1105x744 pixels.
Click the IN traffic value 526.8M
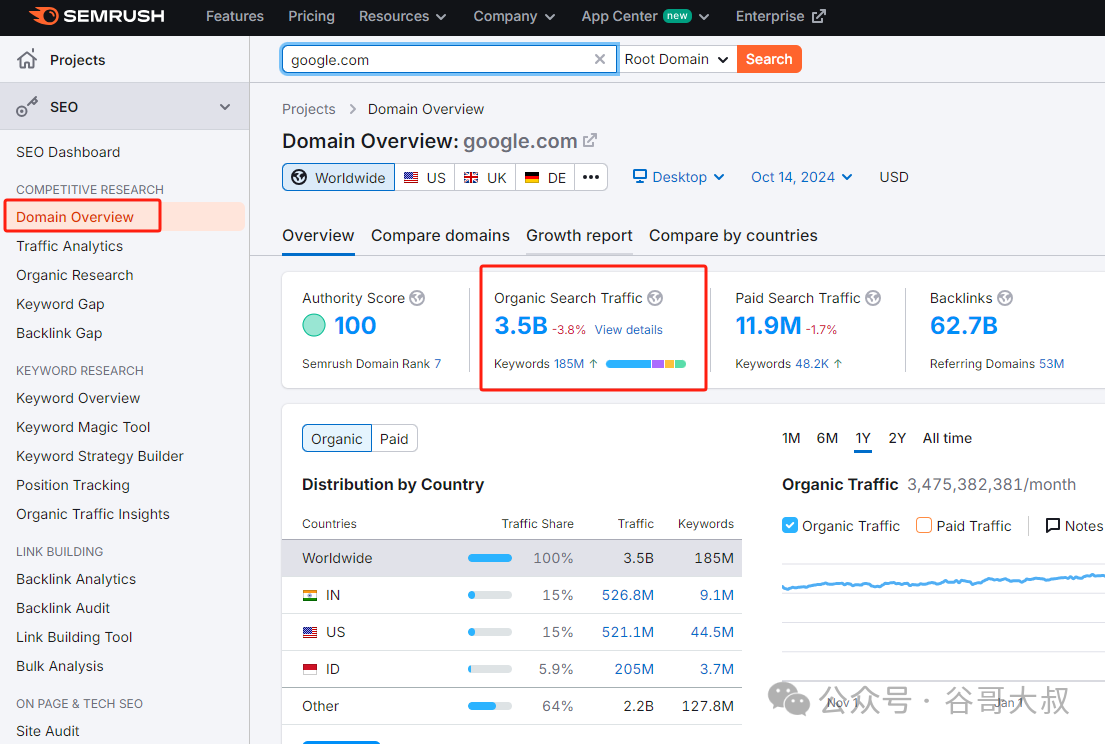(x=628, y=595)
